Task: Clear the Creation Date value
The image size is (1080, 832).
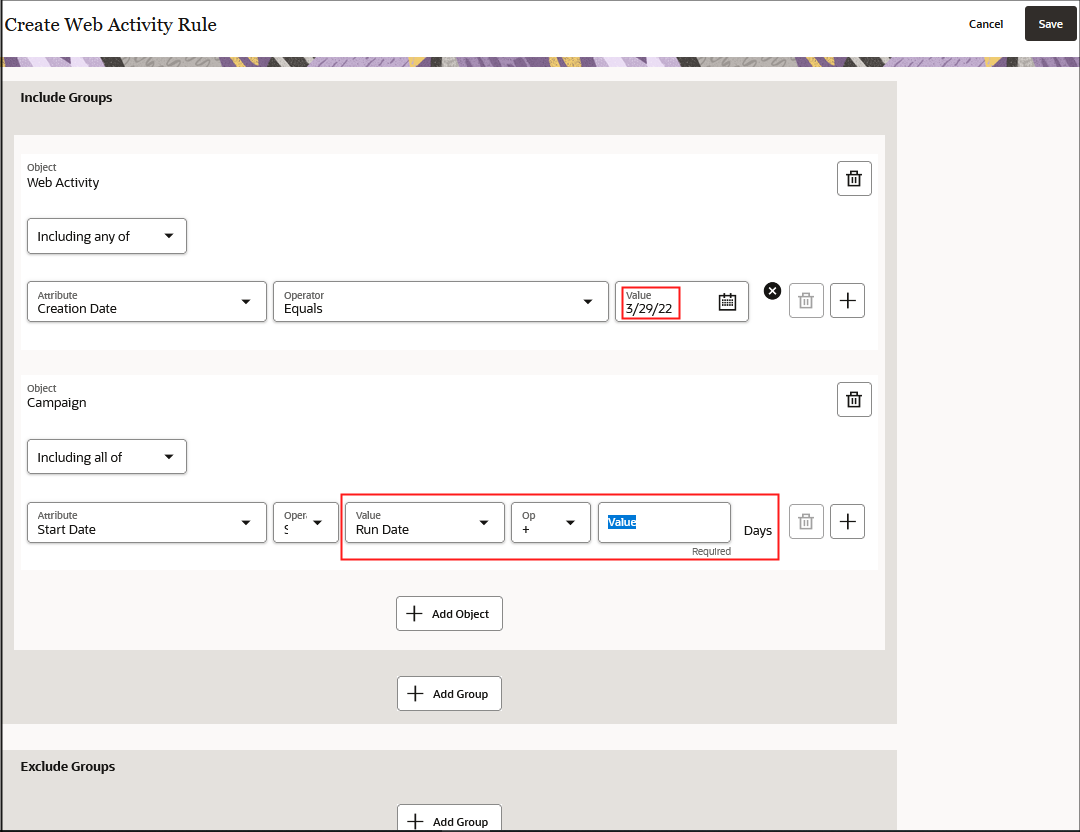Action: 773,291
